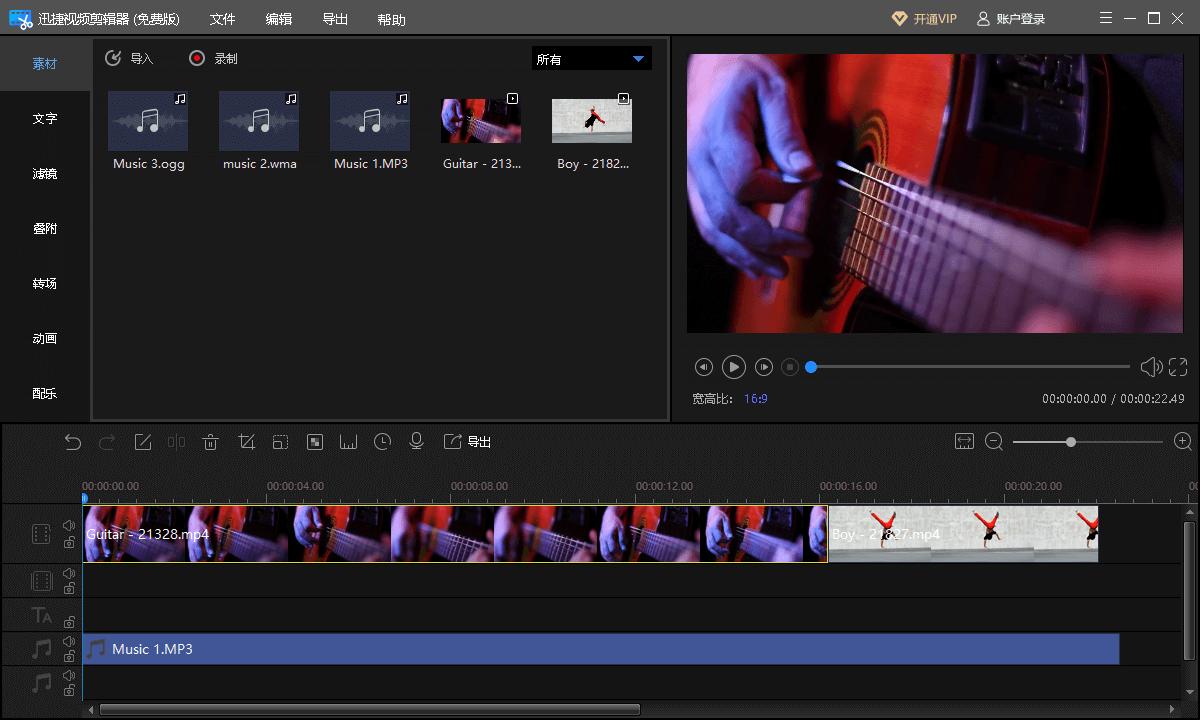Click the zoom/scale frame tool icon

[x=280, y=442]
